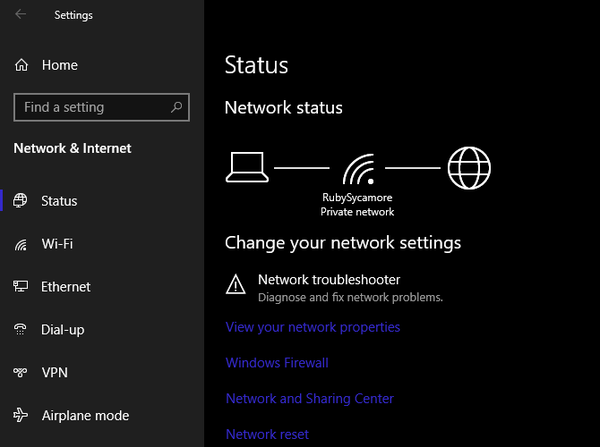
Task: Click the Home icon in sidebar
Action: point(22,65)
